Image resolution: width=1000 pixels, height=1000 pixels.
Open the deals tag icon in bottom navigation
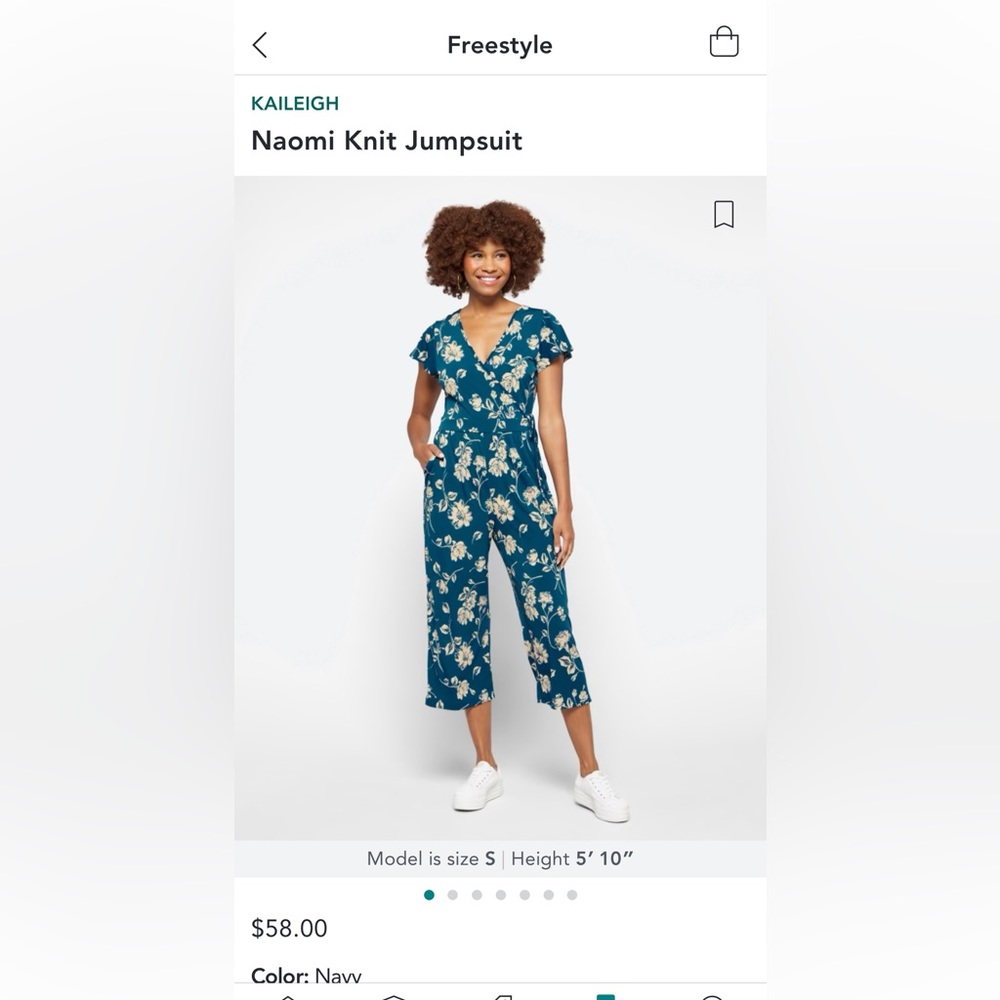(503, 997)
